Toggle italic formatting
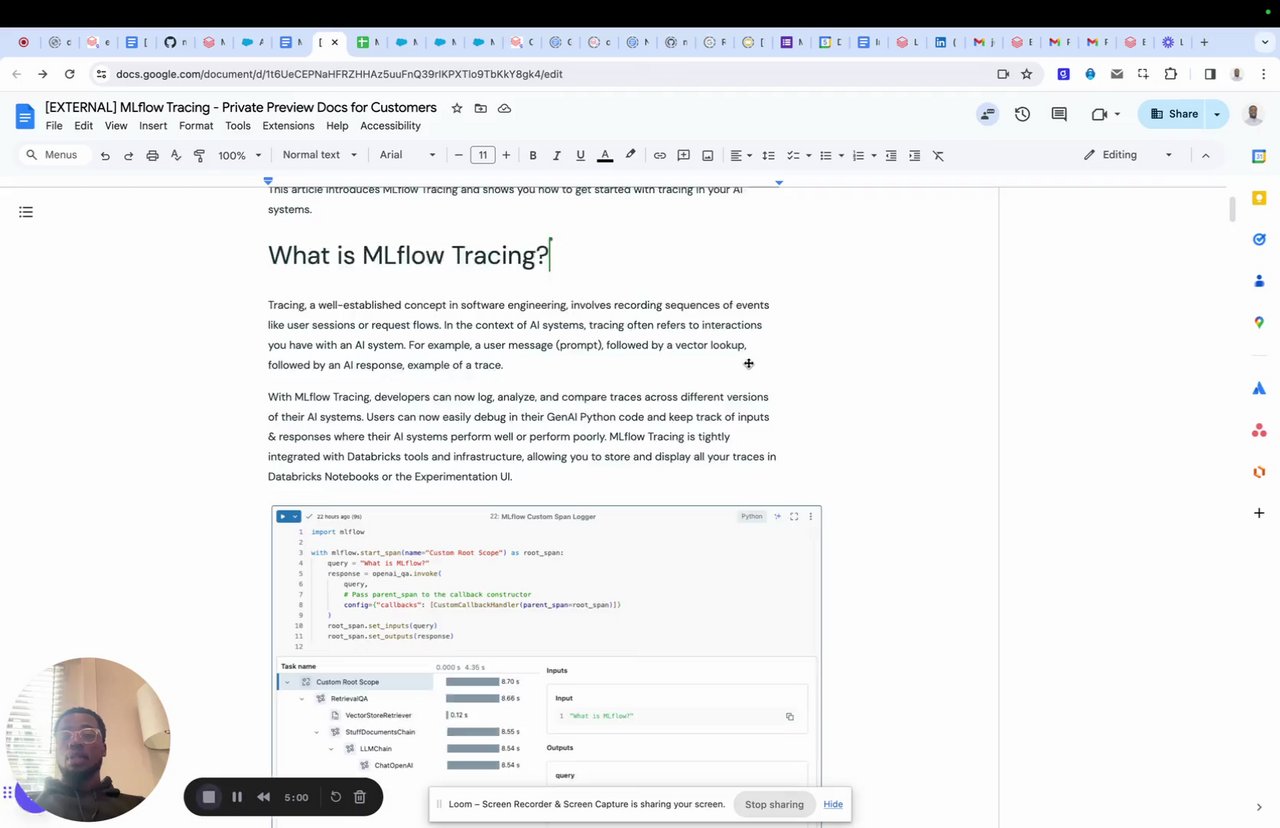The width and height of the screenshot is (1280, 828). coord(557,155)
